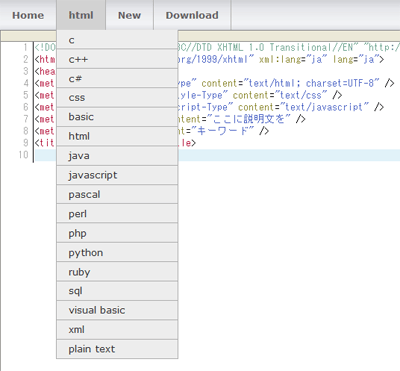Screen dimensions: 400x371
Task: Choose ruby language option
Action: pos(117,272)
